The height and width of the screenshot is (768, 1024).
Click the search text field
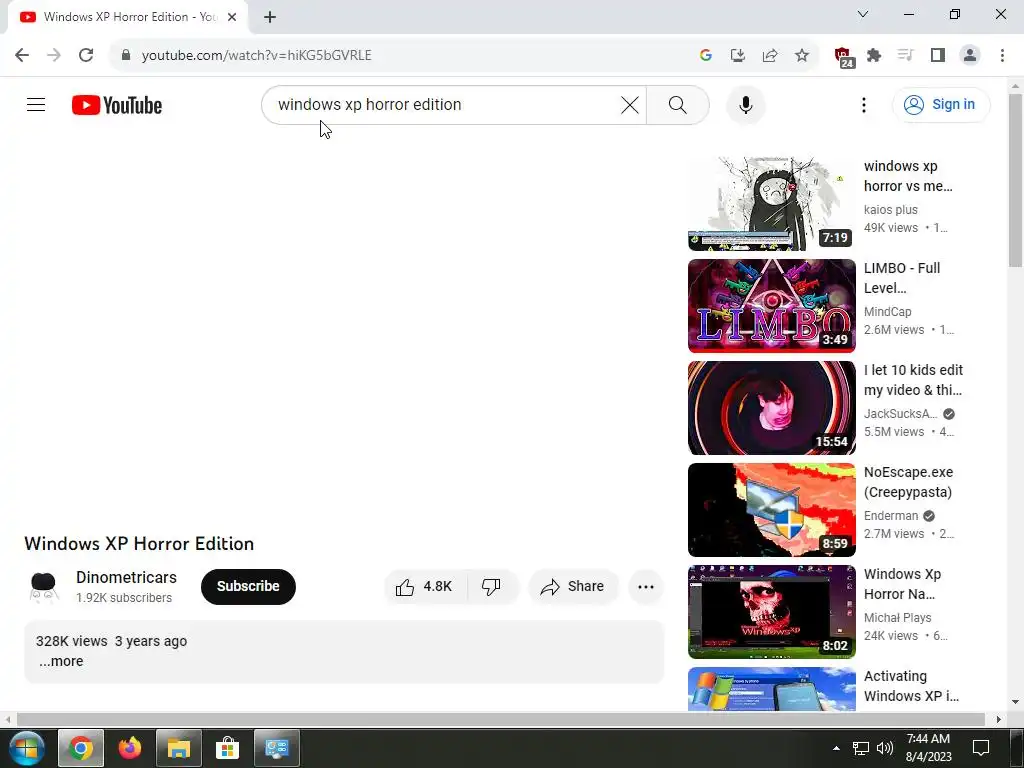click(x=444, y=104)
